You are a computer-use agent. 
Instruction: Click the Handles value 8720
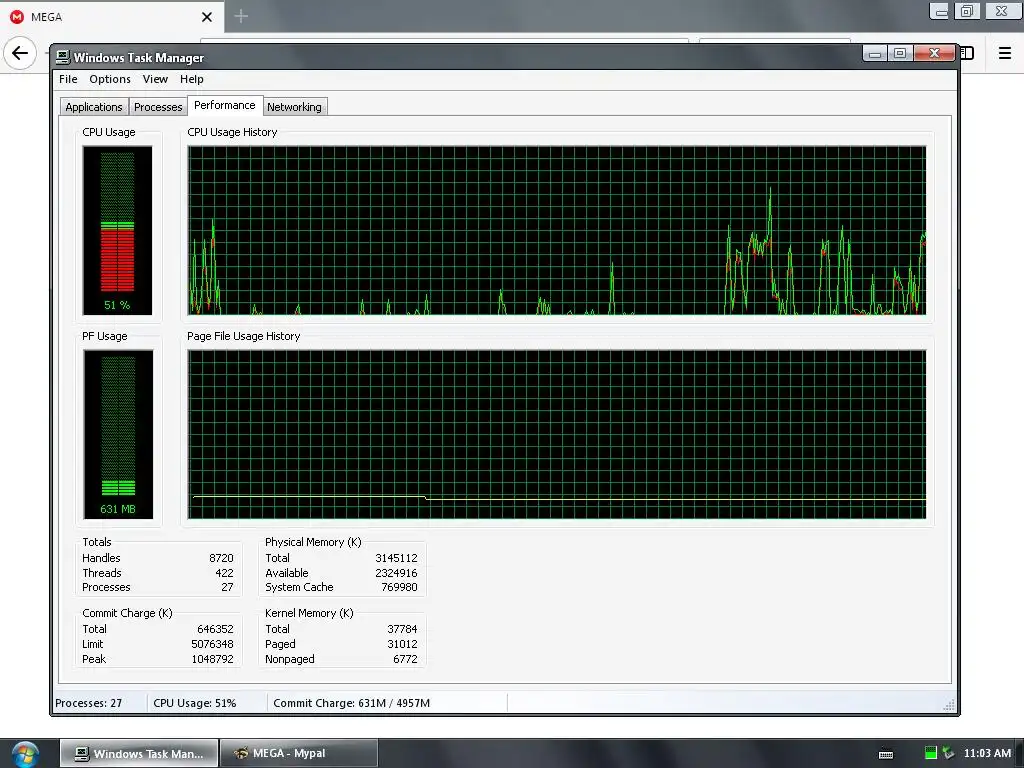coord(221,558)
